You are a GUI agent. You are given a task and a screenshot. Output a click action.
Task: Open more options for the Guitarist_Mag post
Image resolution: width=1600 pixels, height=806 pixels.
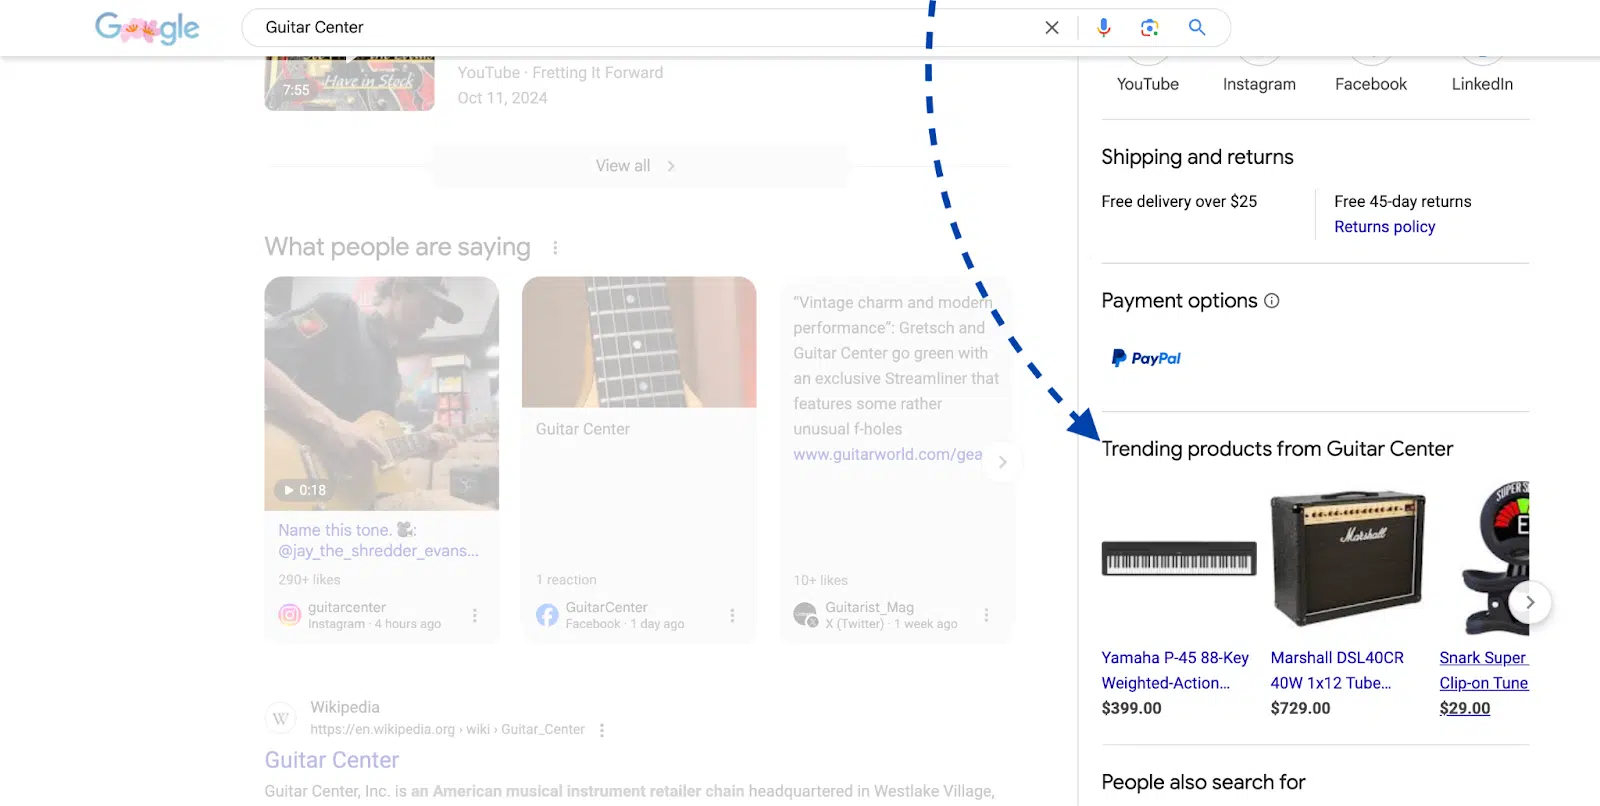click(x=986, y=615)
